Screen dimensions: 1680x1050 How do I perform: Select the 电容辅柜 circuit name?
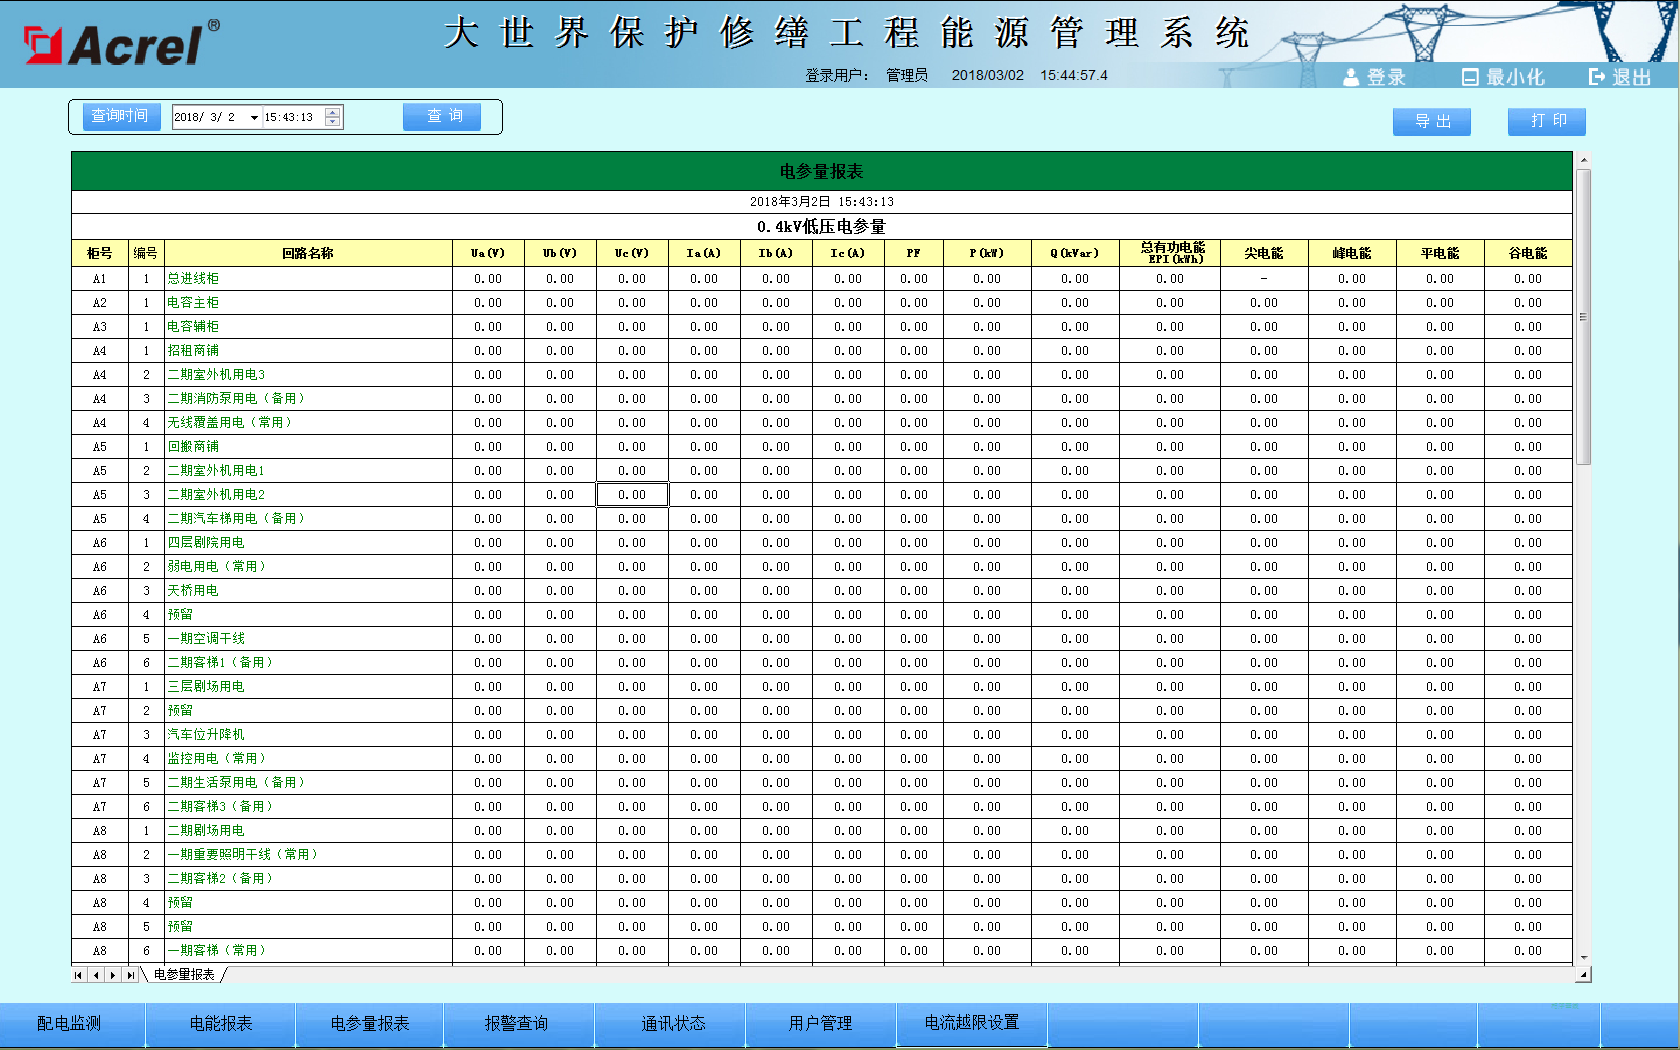click(193, 327)
